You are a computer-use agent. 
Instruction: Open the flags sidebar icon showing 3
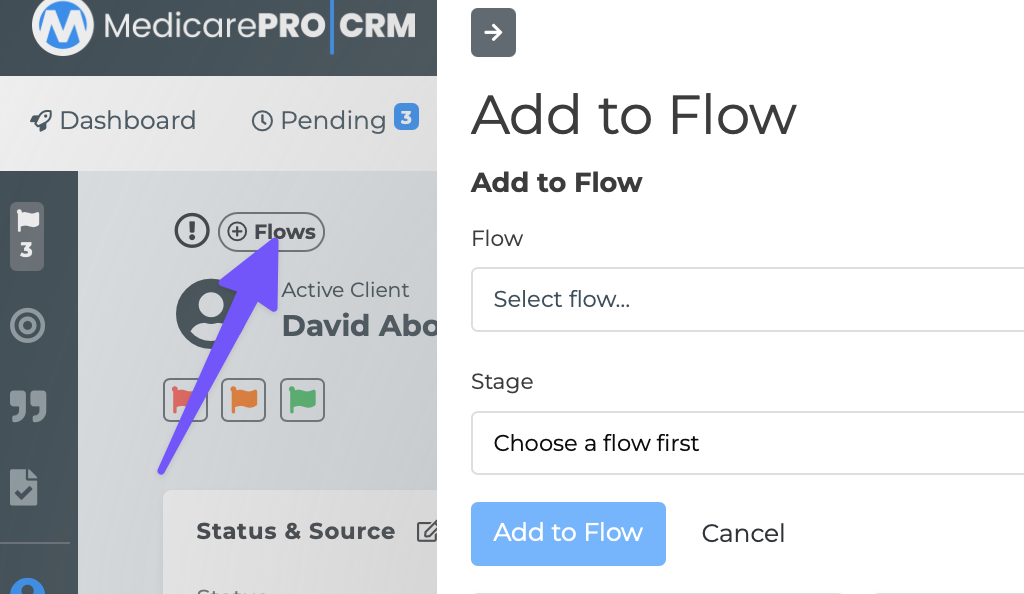click(x=27, y=235)
